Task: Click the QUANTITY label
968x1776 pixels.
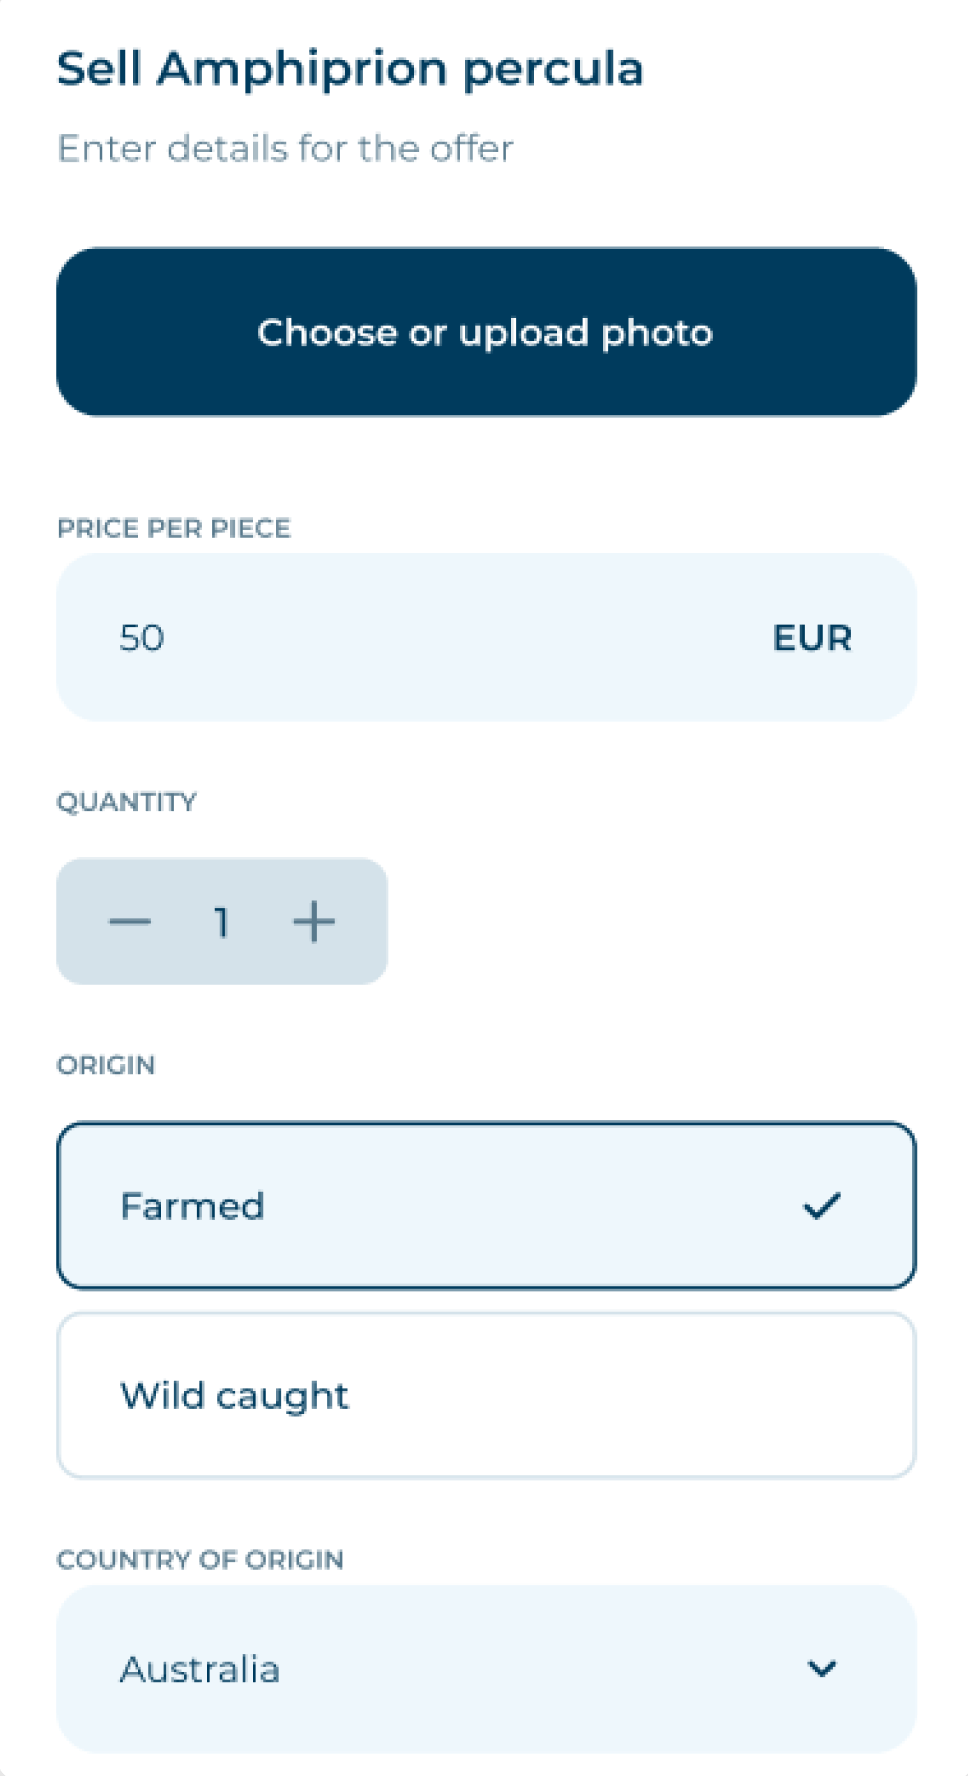Action: 127,802
